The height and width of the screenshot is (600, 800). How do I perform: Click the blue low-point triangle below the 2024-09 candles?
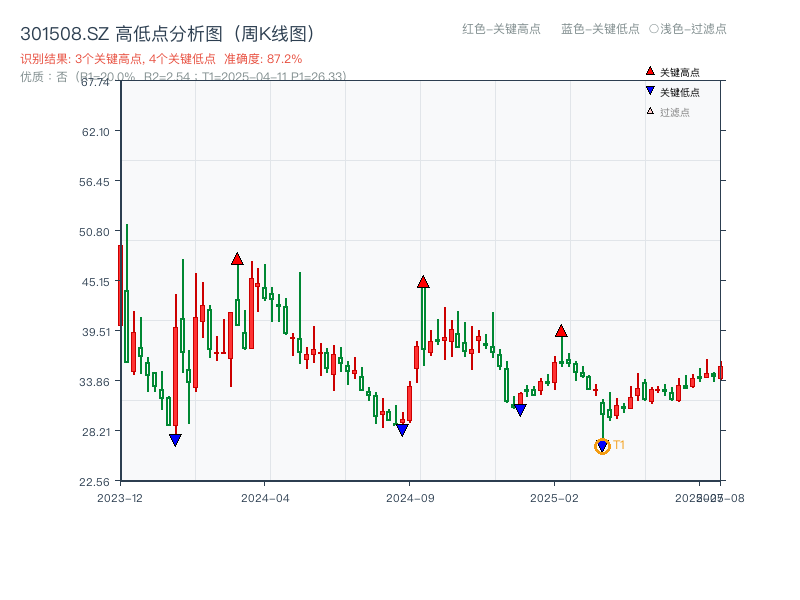(x=402, y=429)
